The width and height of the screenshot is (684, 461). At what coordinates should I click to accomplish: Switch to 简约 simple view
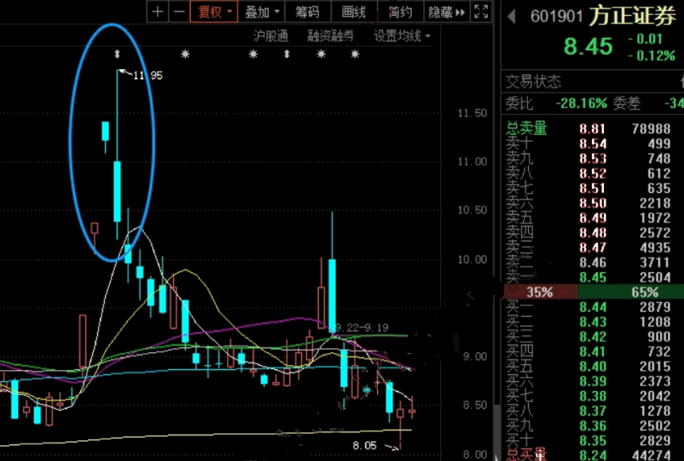tap(400, 12)
